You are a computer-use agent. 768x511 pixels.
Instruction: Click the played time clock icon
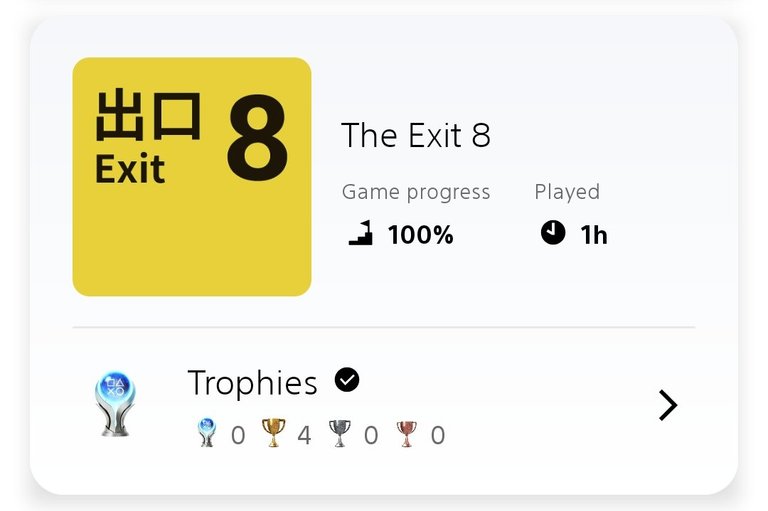pyautogui.click(x=553, y=233)
